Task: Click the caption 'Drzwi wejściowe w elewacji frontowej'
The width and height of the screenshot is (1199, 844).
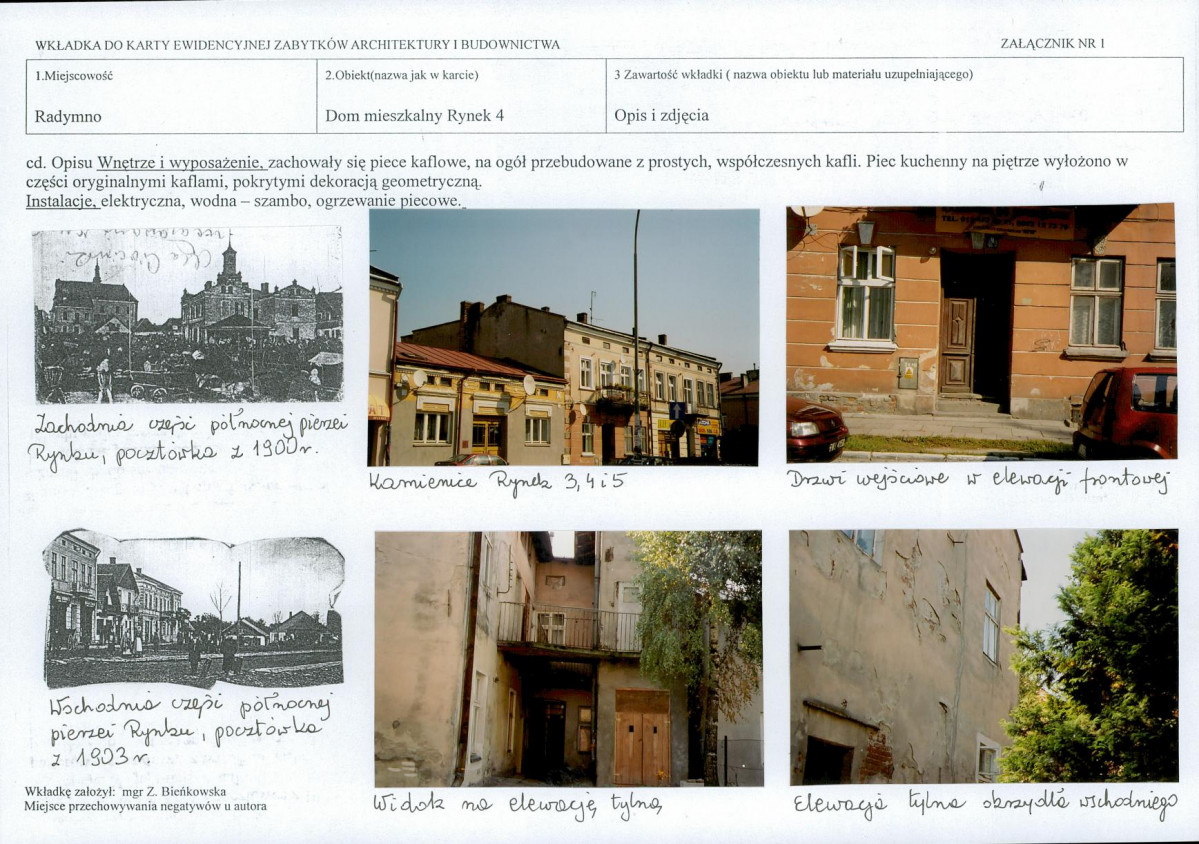Action: tap(978, 480)
